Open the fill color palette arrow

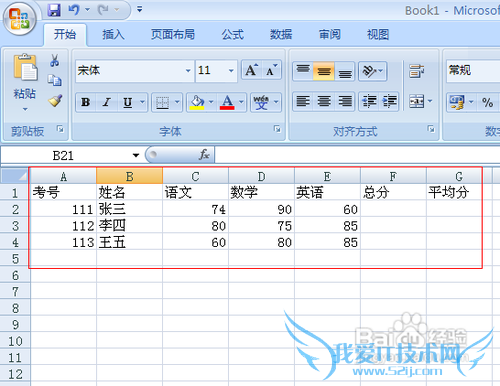pos(211,101)
